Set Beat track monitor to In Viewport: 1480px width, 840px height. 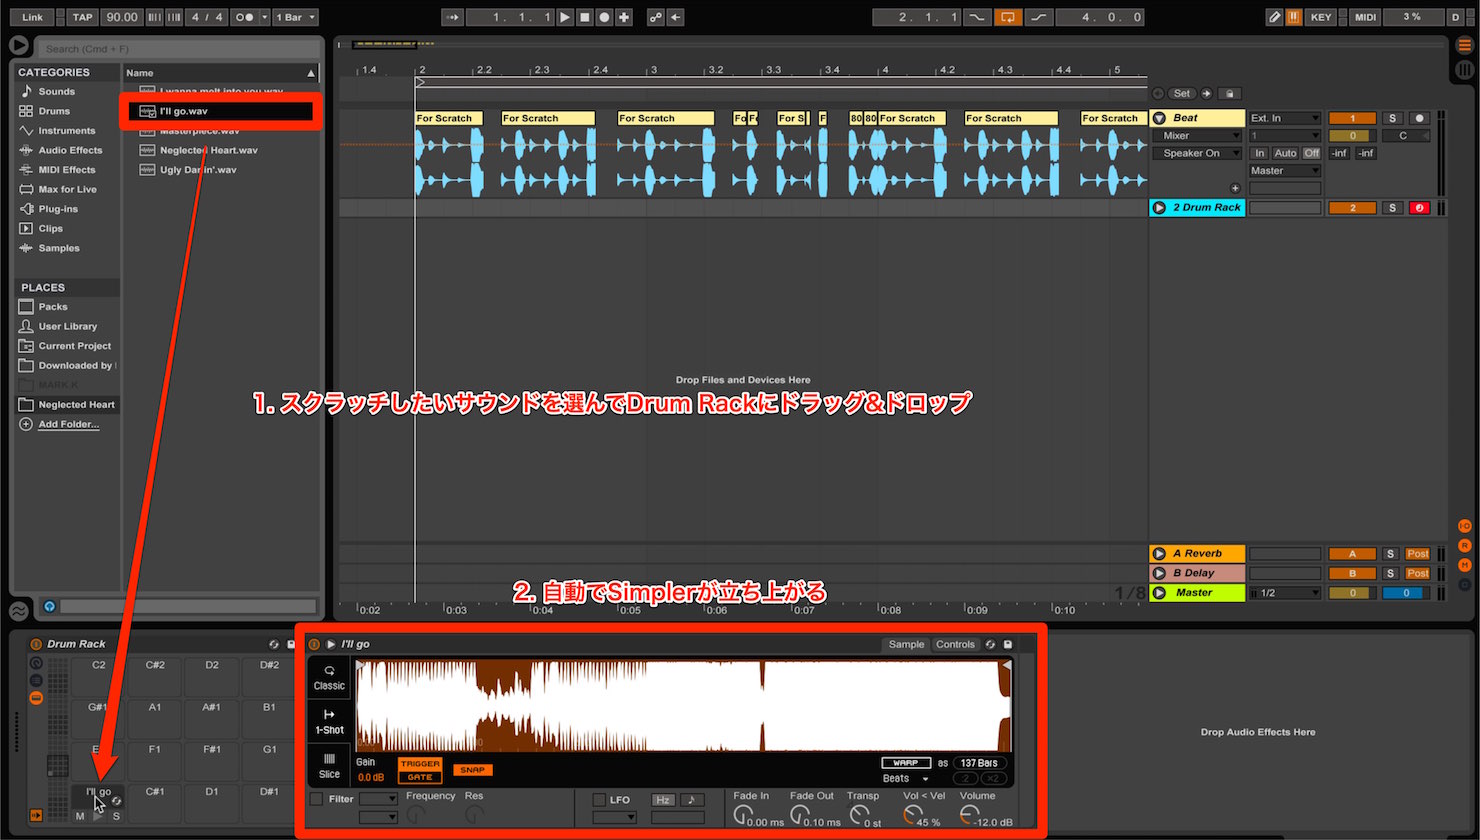point(1260,154)
